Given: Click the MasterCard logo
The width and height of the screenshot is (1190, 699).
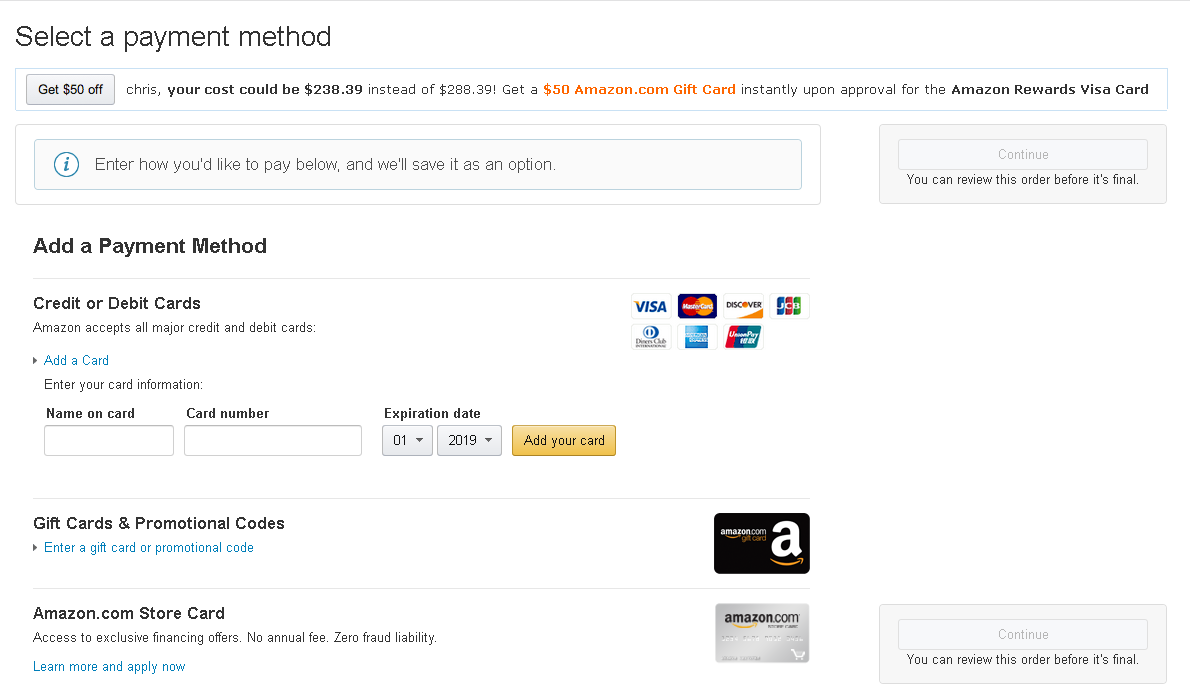Looking at the screenshot, I should pyautogui.click(x=697, y=306).
